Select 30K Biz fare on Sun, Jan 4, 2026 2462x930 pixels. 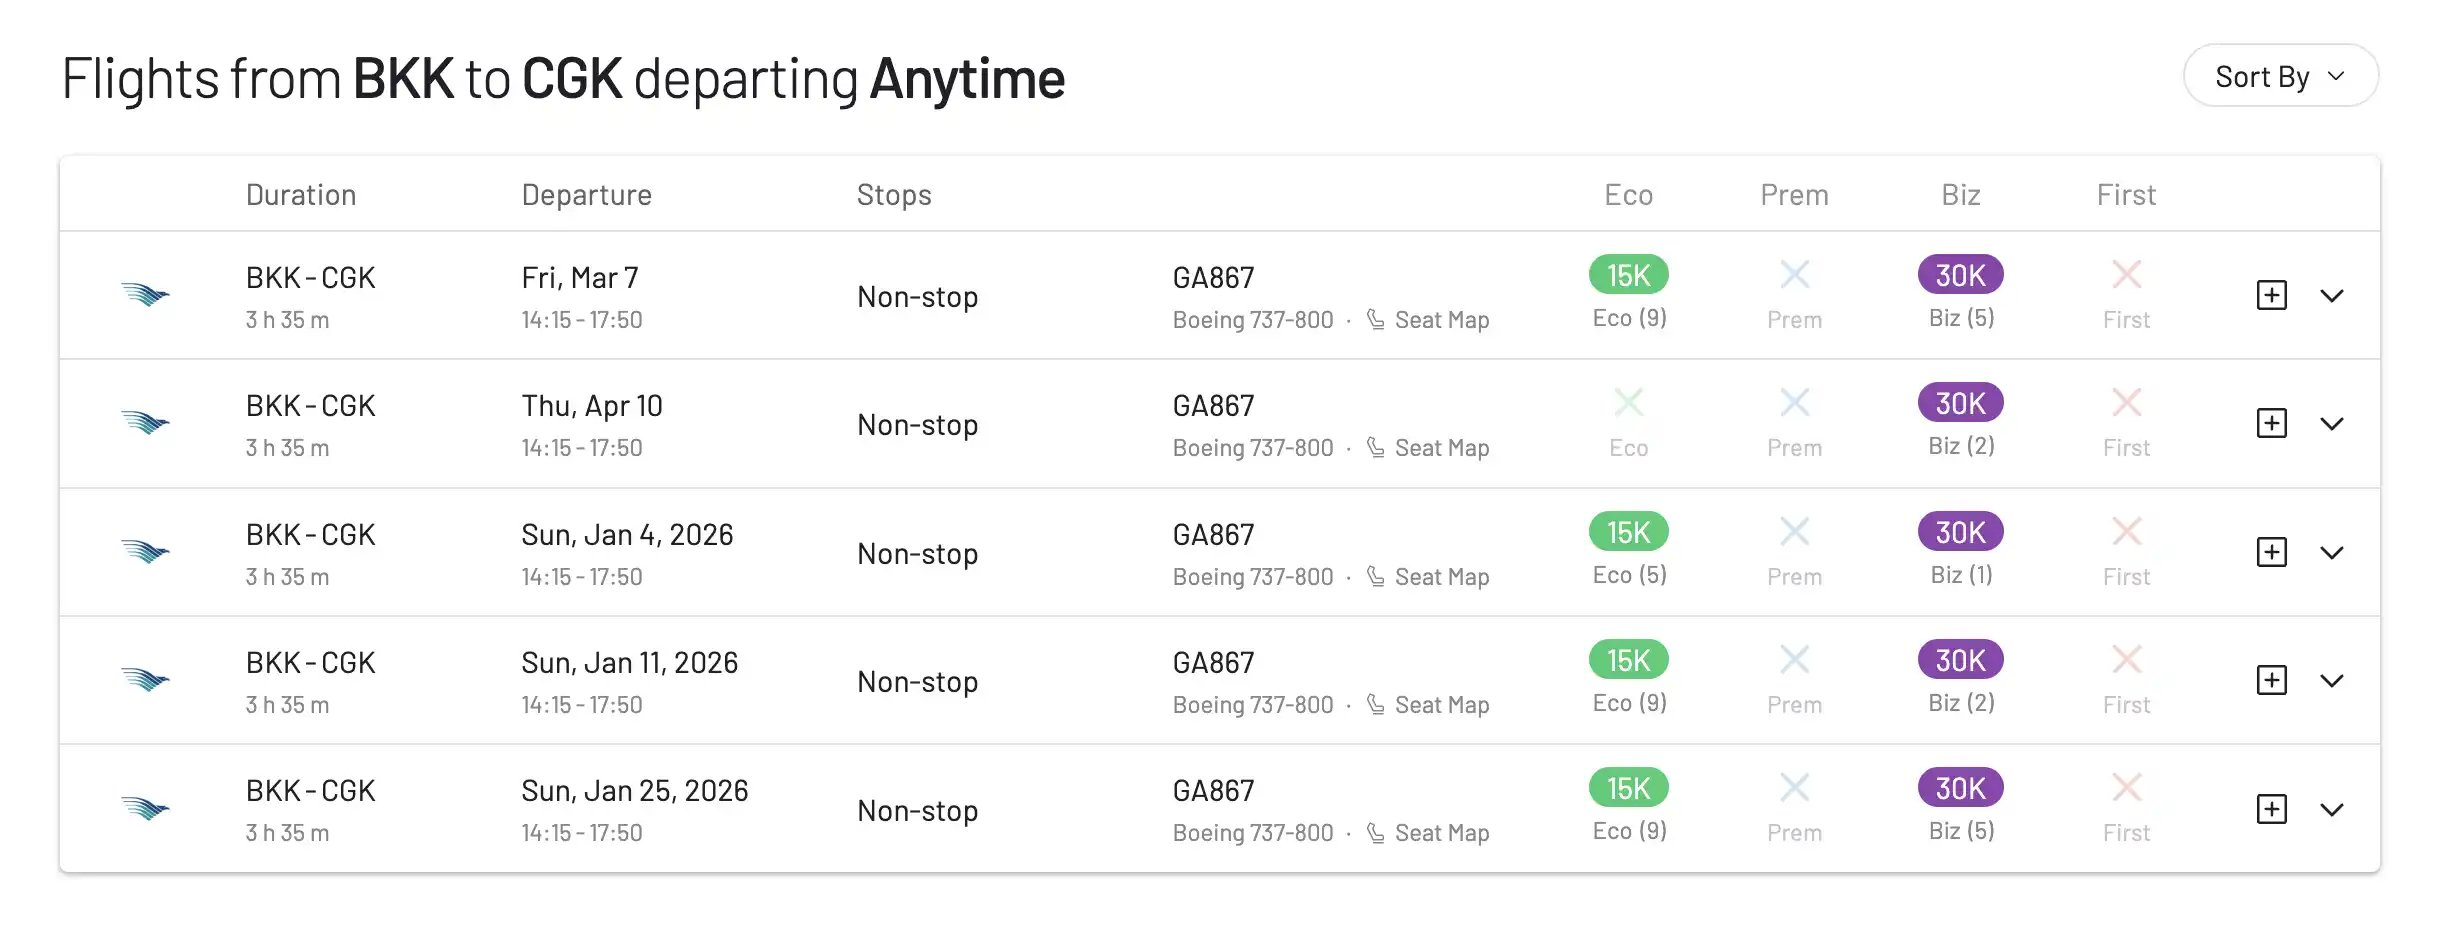click(x=1961, y=532)
